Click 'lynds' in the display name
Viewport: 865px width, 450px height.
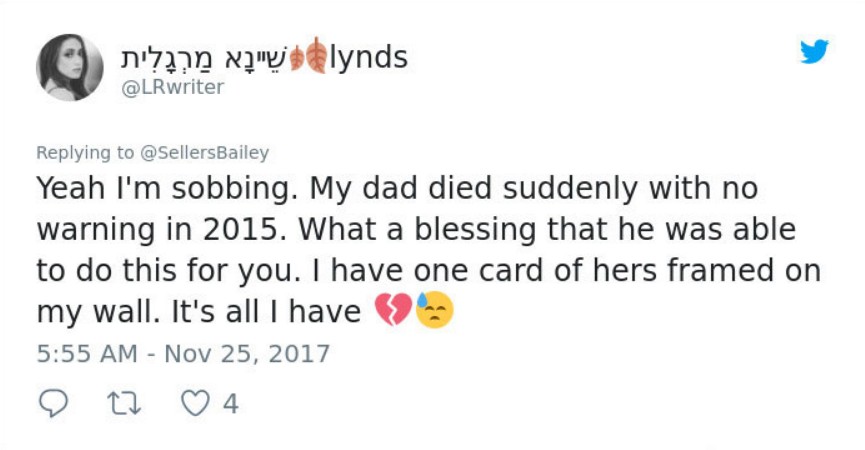click(368, 58)
